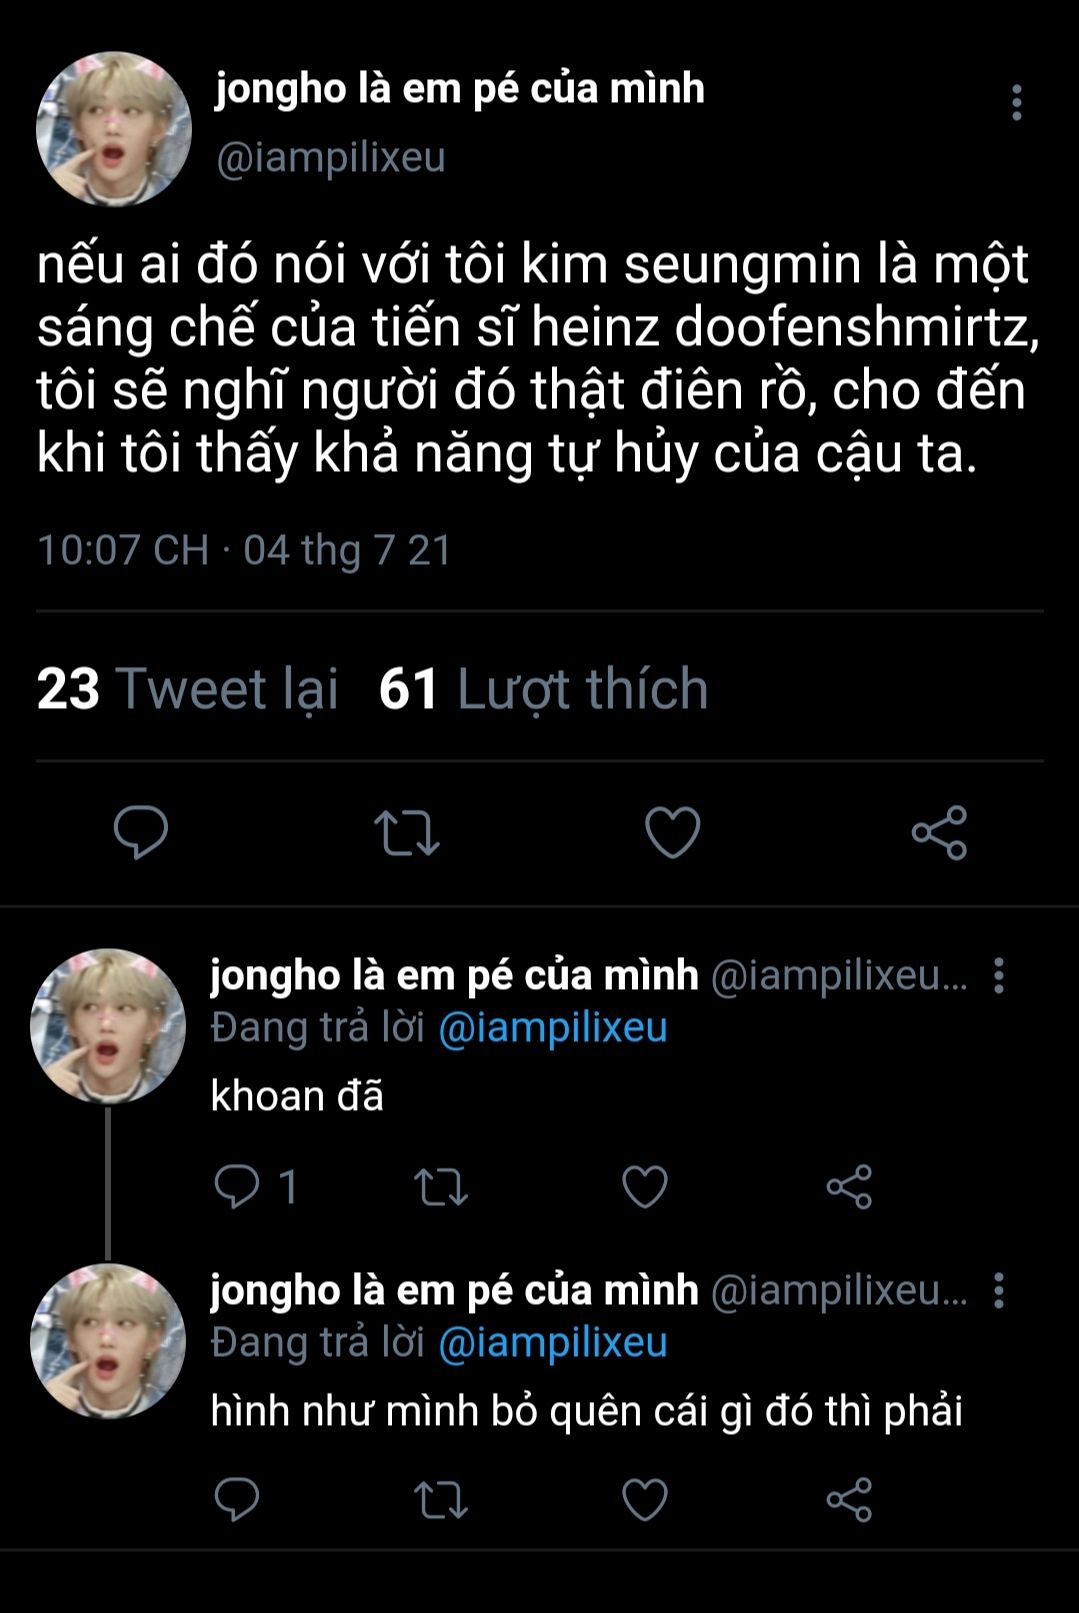Open the "khoan đã" reply comment icon
This screenshot has height=1613, width=1079.
(x=237, y=1187)
